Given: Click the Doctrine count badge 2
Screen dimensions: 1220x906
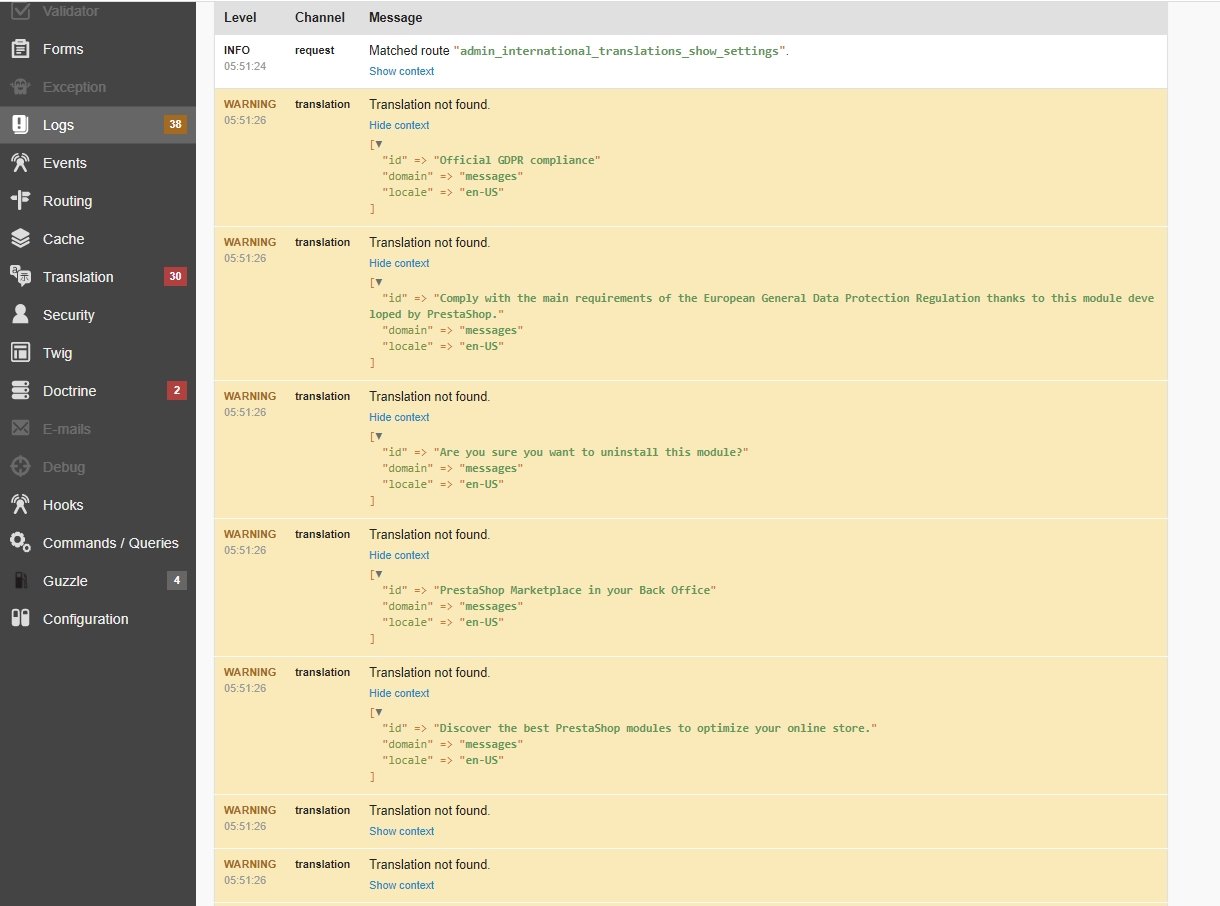Looking at the screenshot, I should tap(177, 391).
